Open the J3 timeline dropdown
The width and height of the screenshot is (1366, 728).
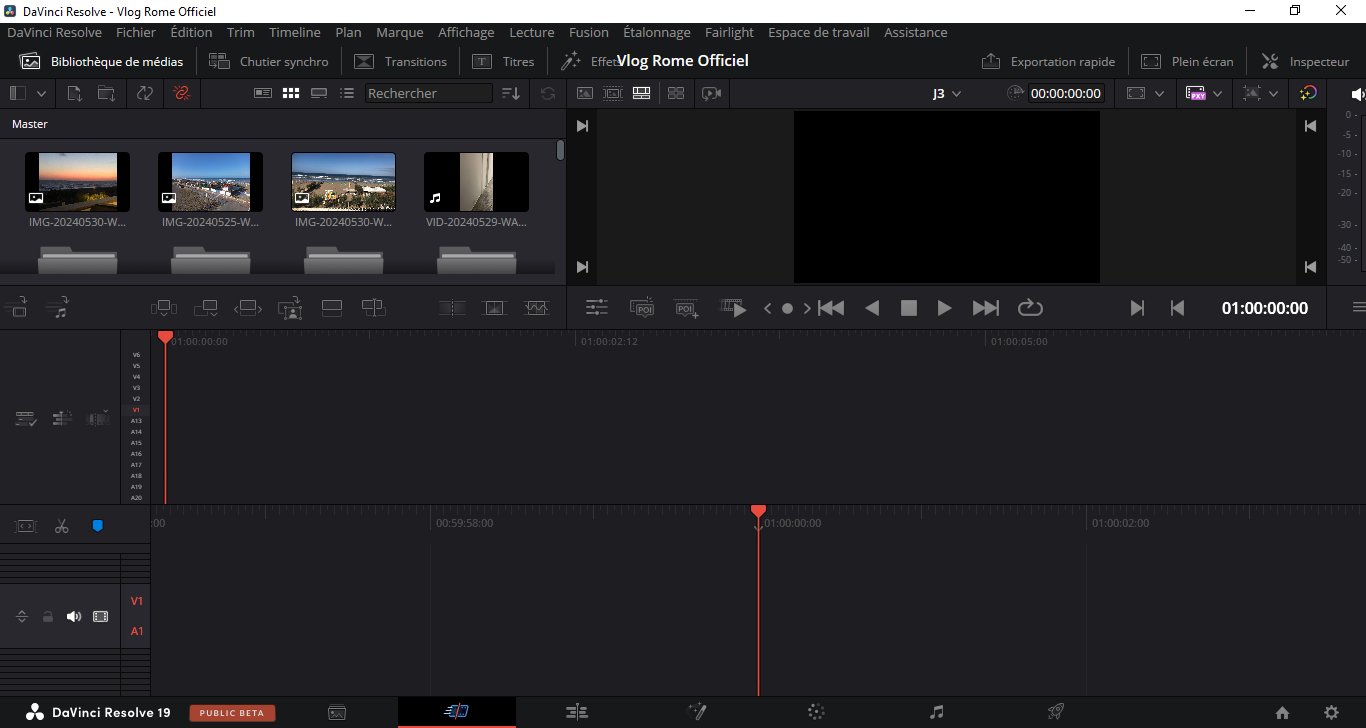[x=946, y=93]
